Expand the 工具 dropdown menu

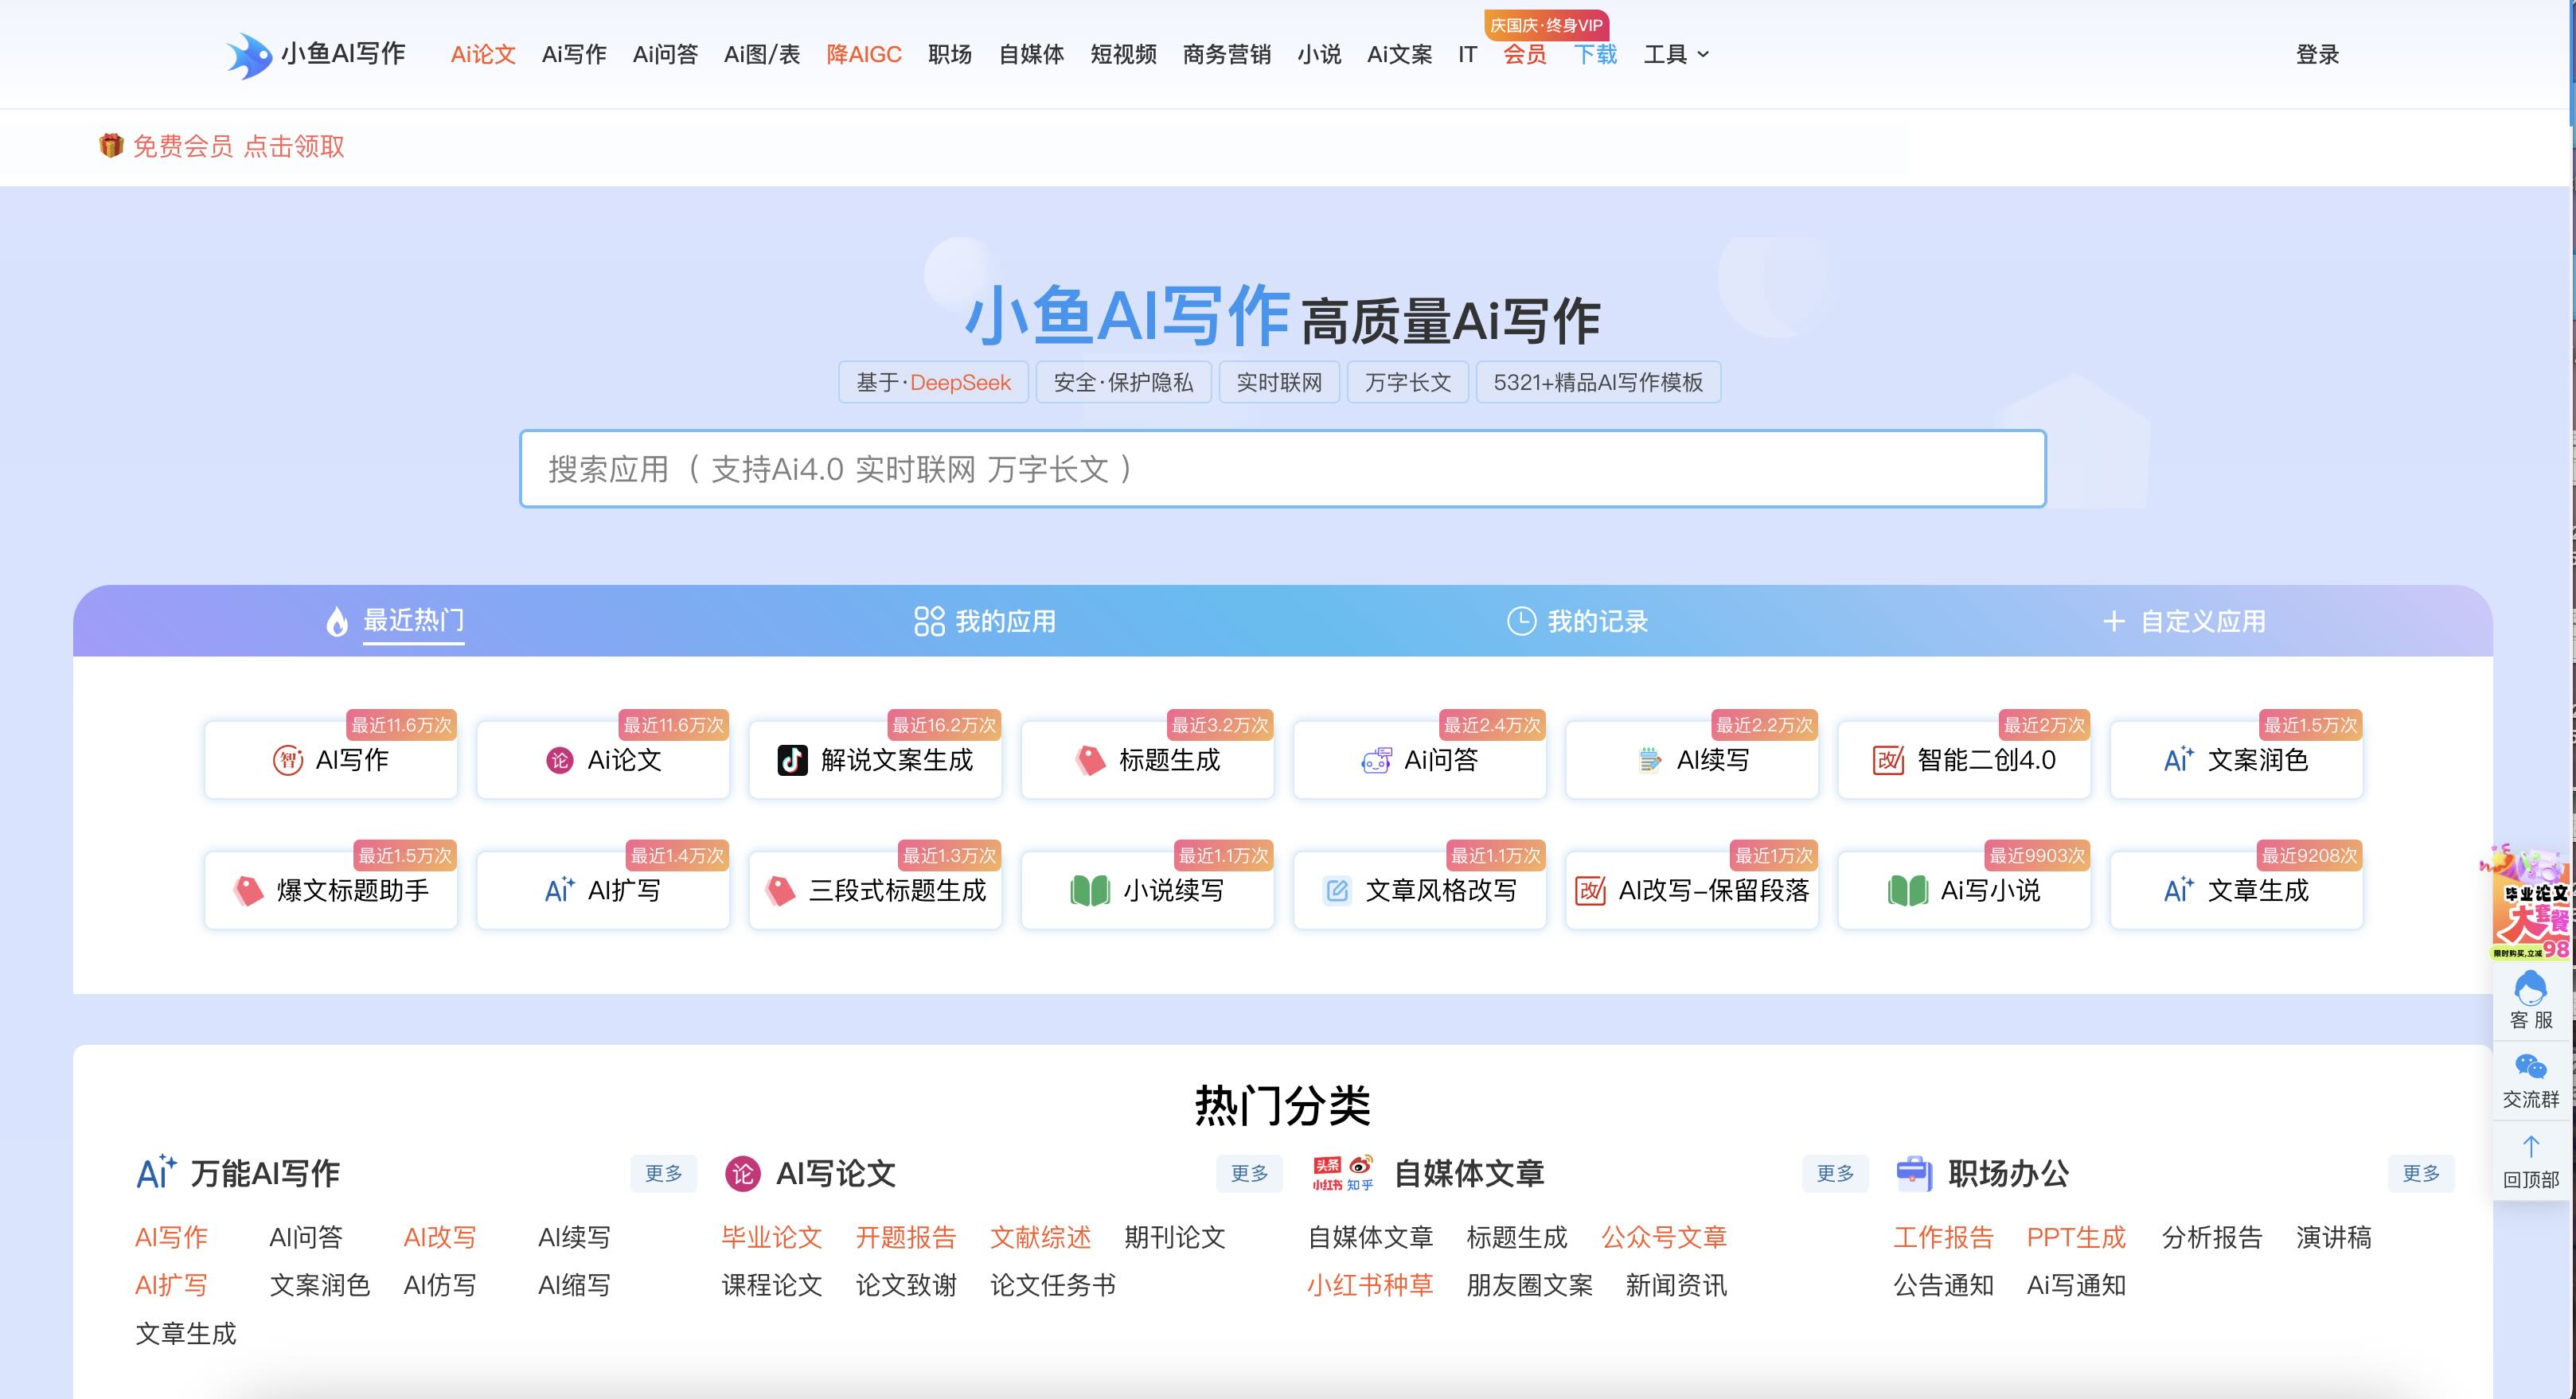coord(1676,55)
